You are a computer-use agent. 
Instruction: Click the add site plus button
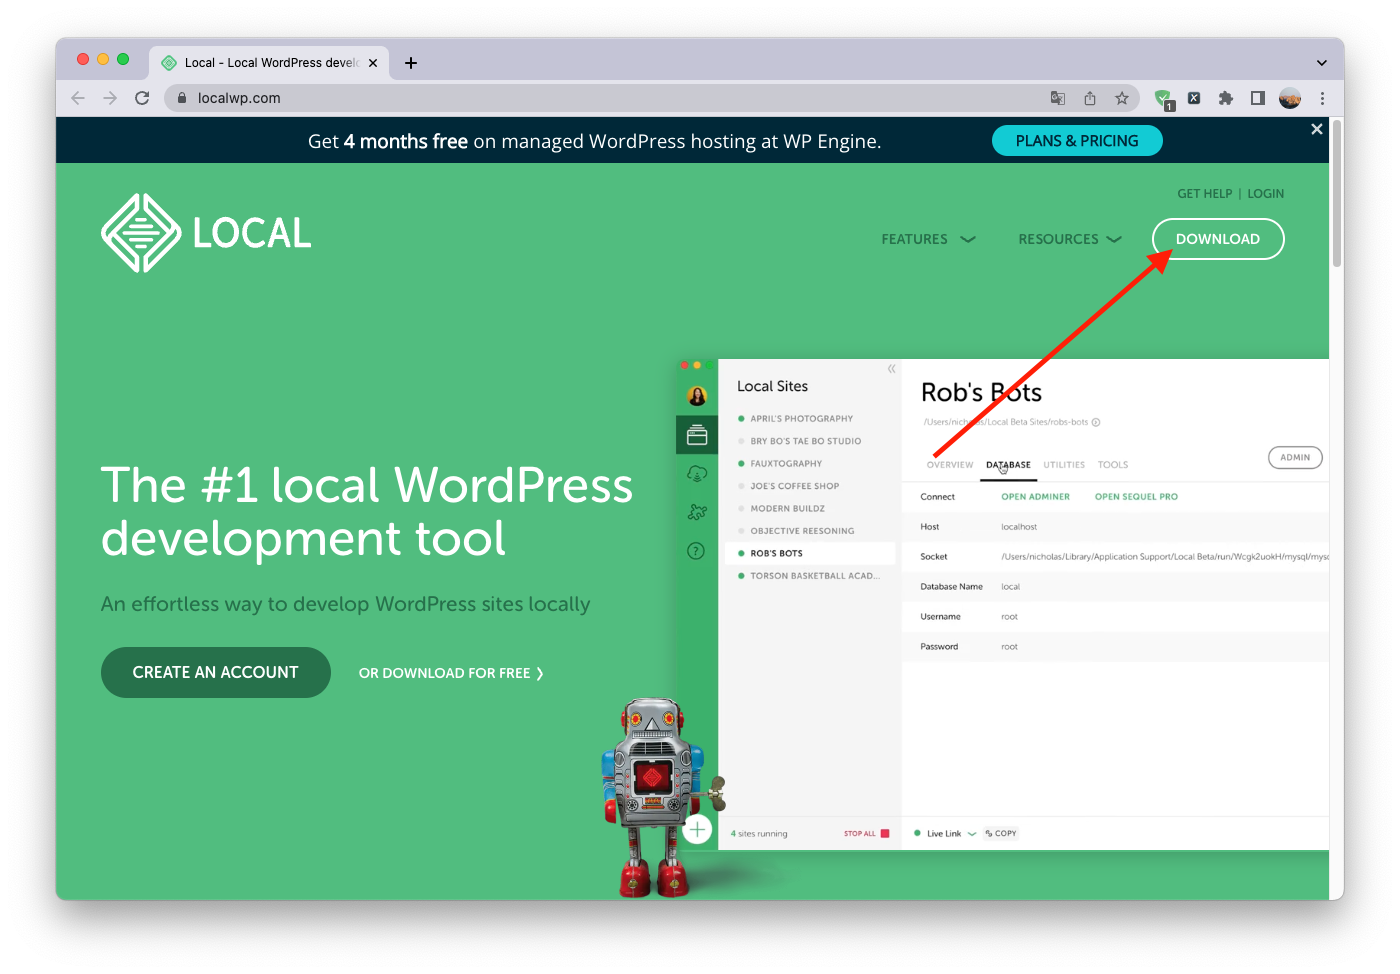pos(697,829)
